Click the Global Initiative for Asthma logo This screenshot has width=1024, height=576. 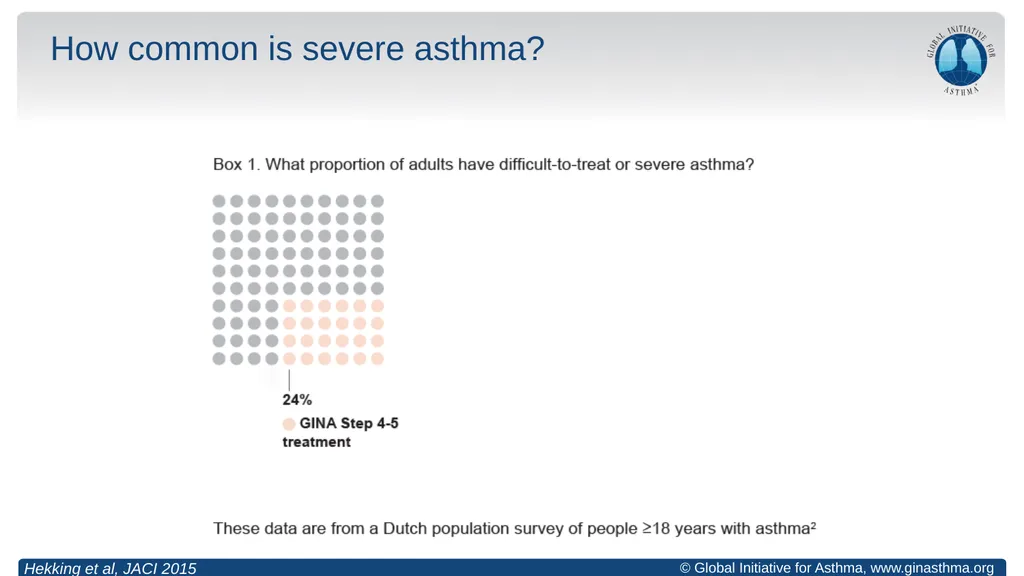pyautogui.click(x=961, y=60)
